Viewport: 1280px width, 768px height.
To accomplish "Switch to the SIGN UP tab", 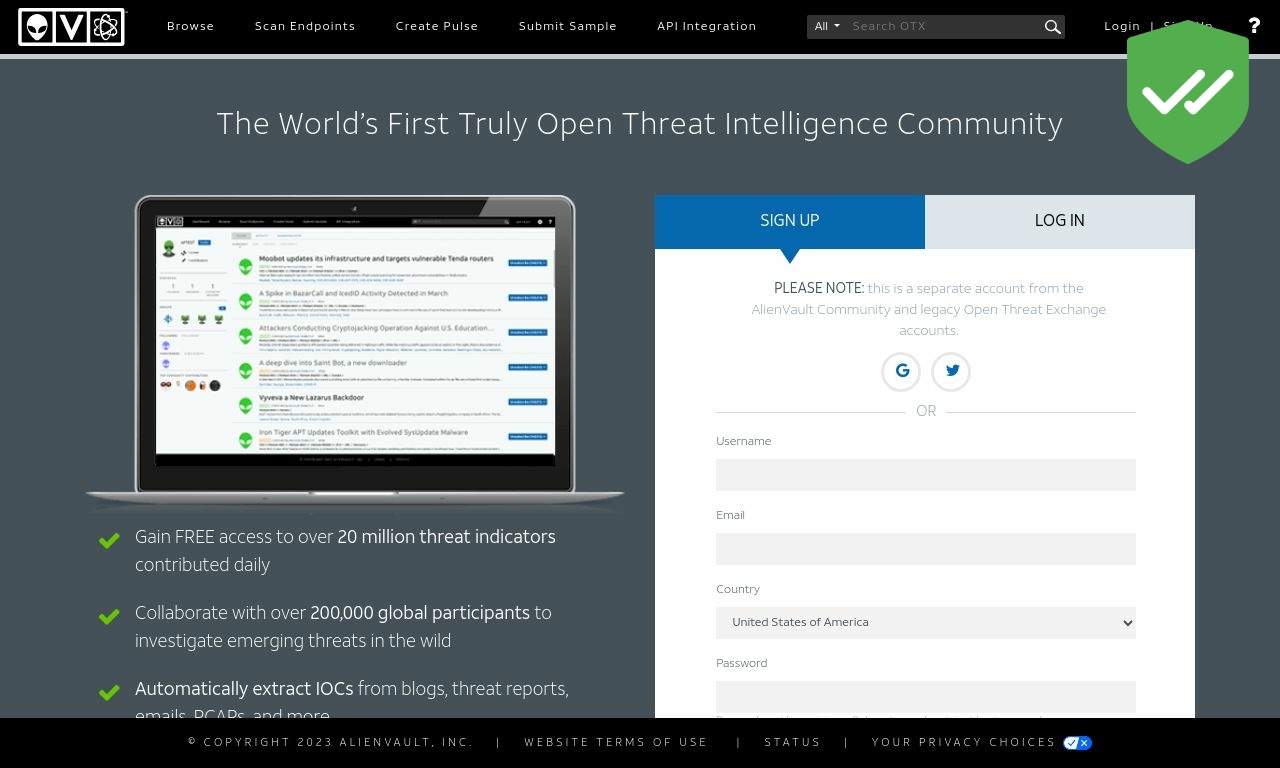I will coord(790,221).
